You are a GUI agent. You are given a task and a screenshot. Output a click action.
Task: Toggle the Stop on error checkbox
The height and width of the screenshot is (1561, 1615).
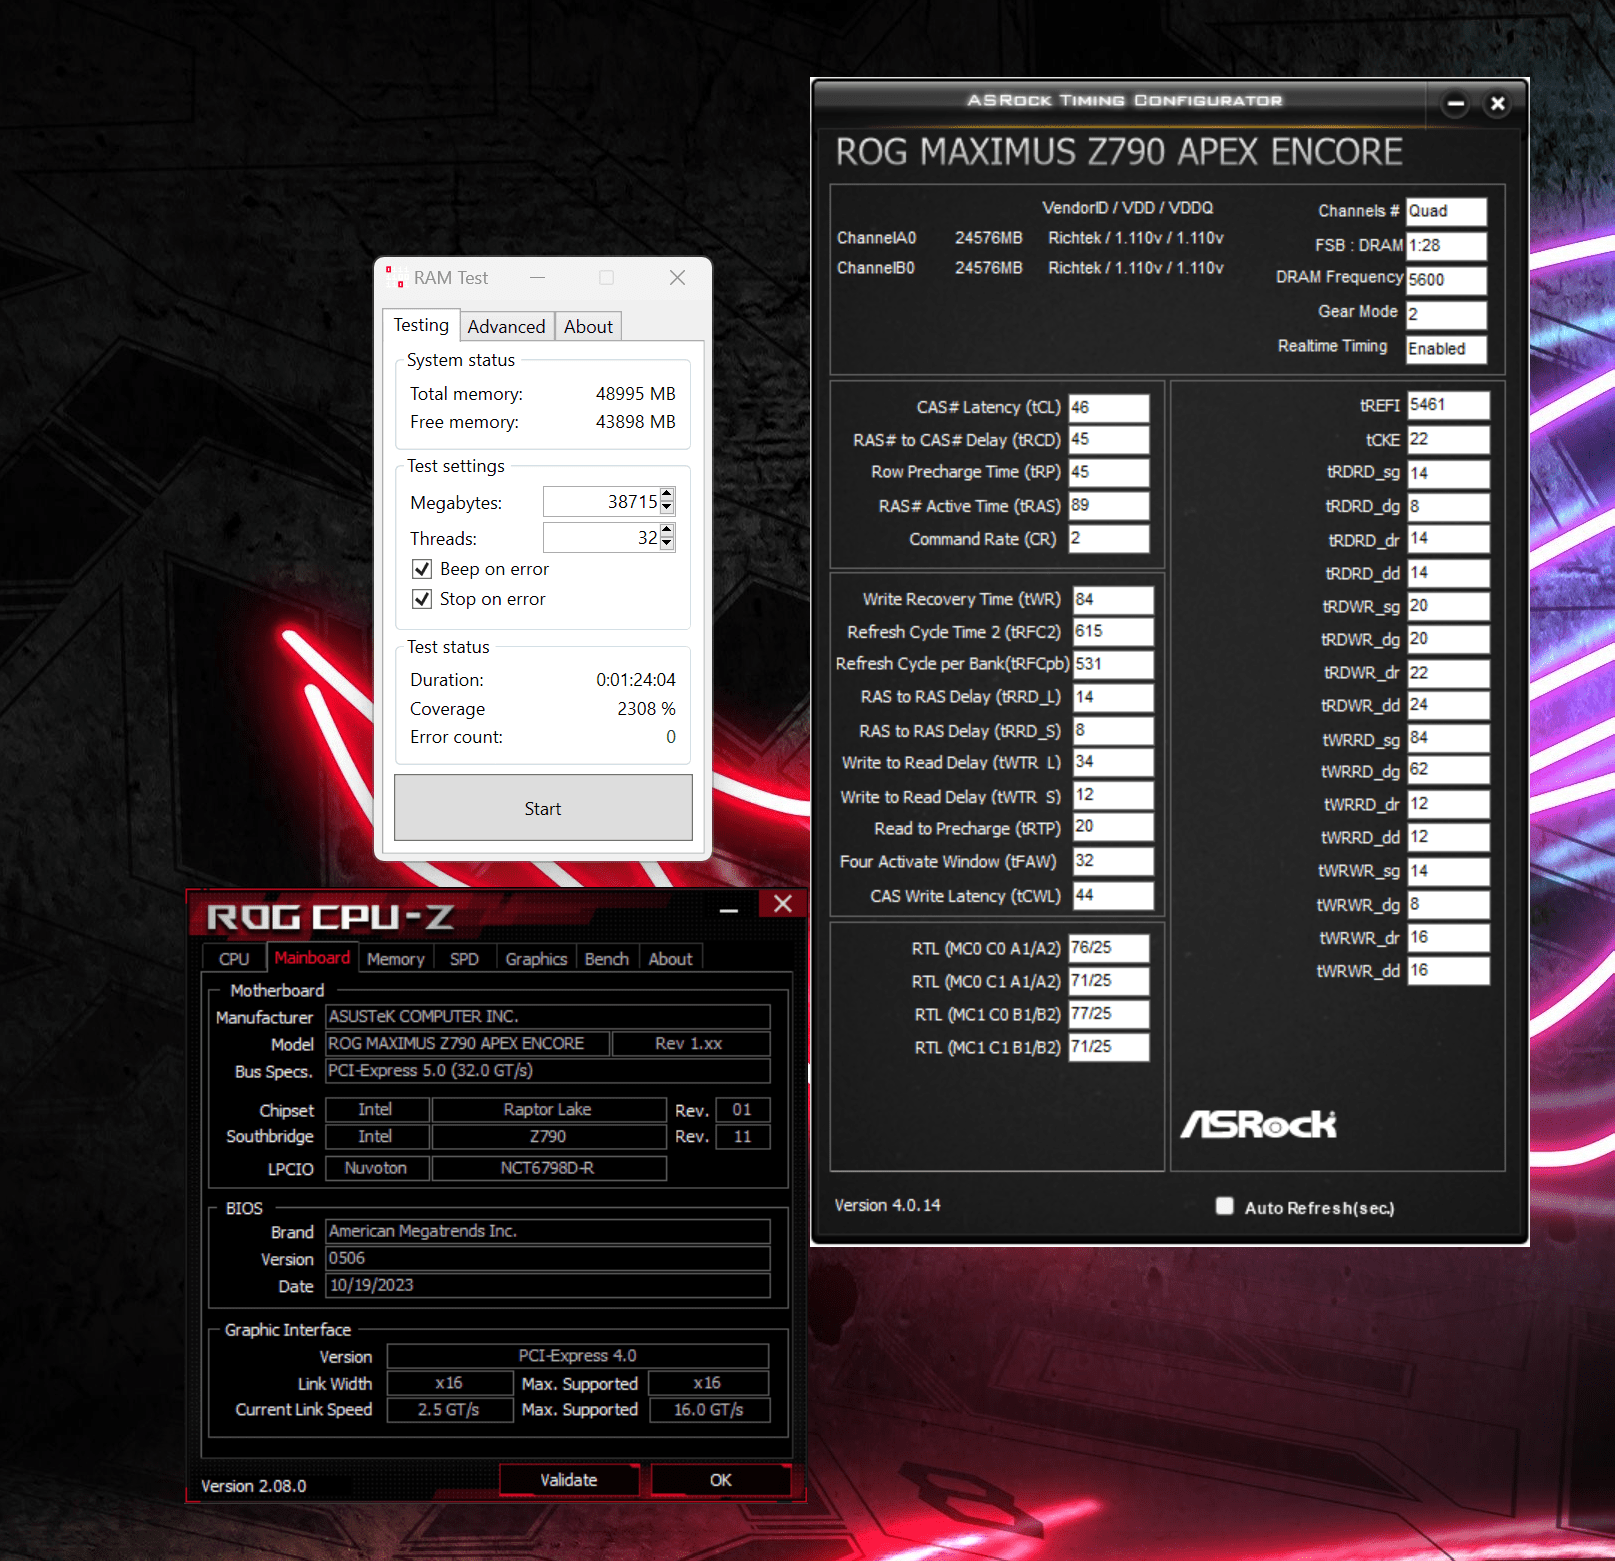click(x=422, y=599)
